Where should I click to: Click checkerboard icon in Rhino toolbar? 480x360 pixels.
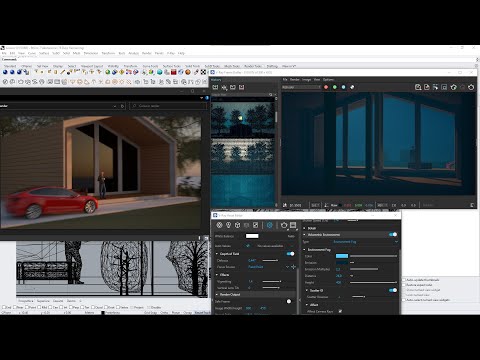(203, 72)
